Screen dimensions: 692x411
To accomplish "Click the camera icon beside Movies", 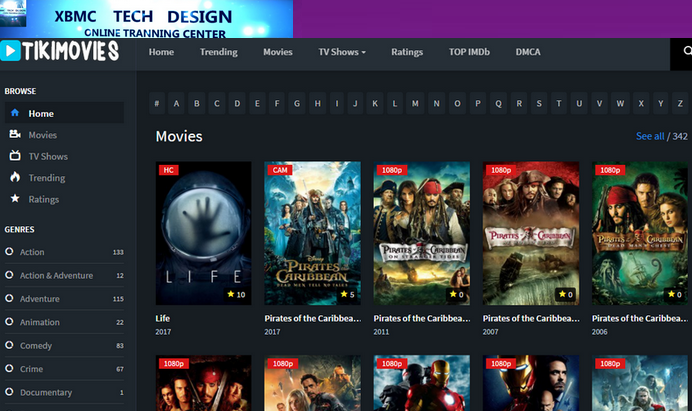I will (x=15, y=134).
